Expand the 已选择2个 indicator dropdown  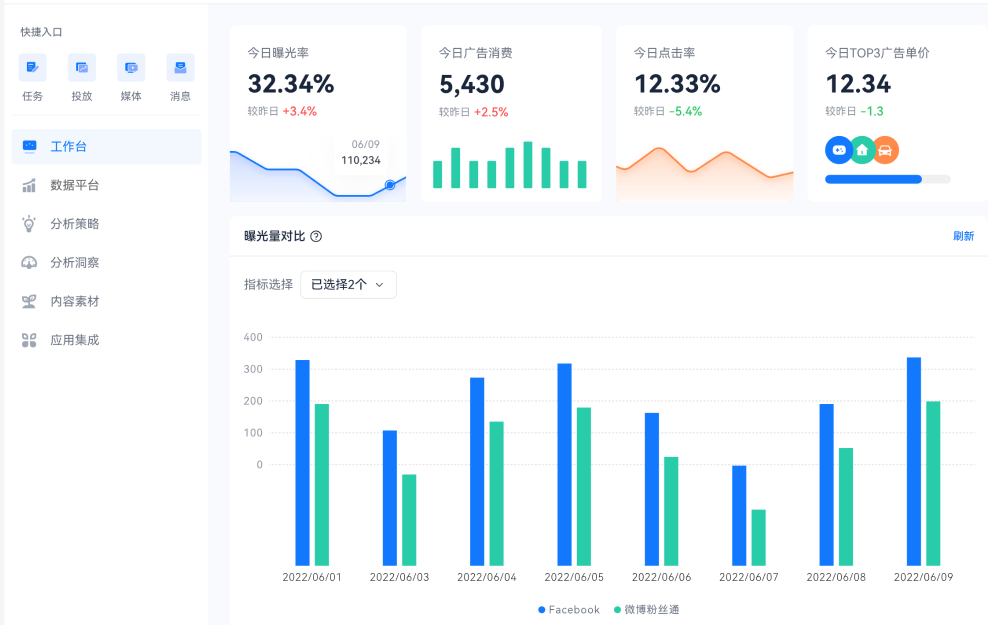tap(348, 285)
